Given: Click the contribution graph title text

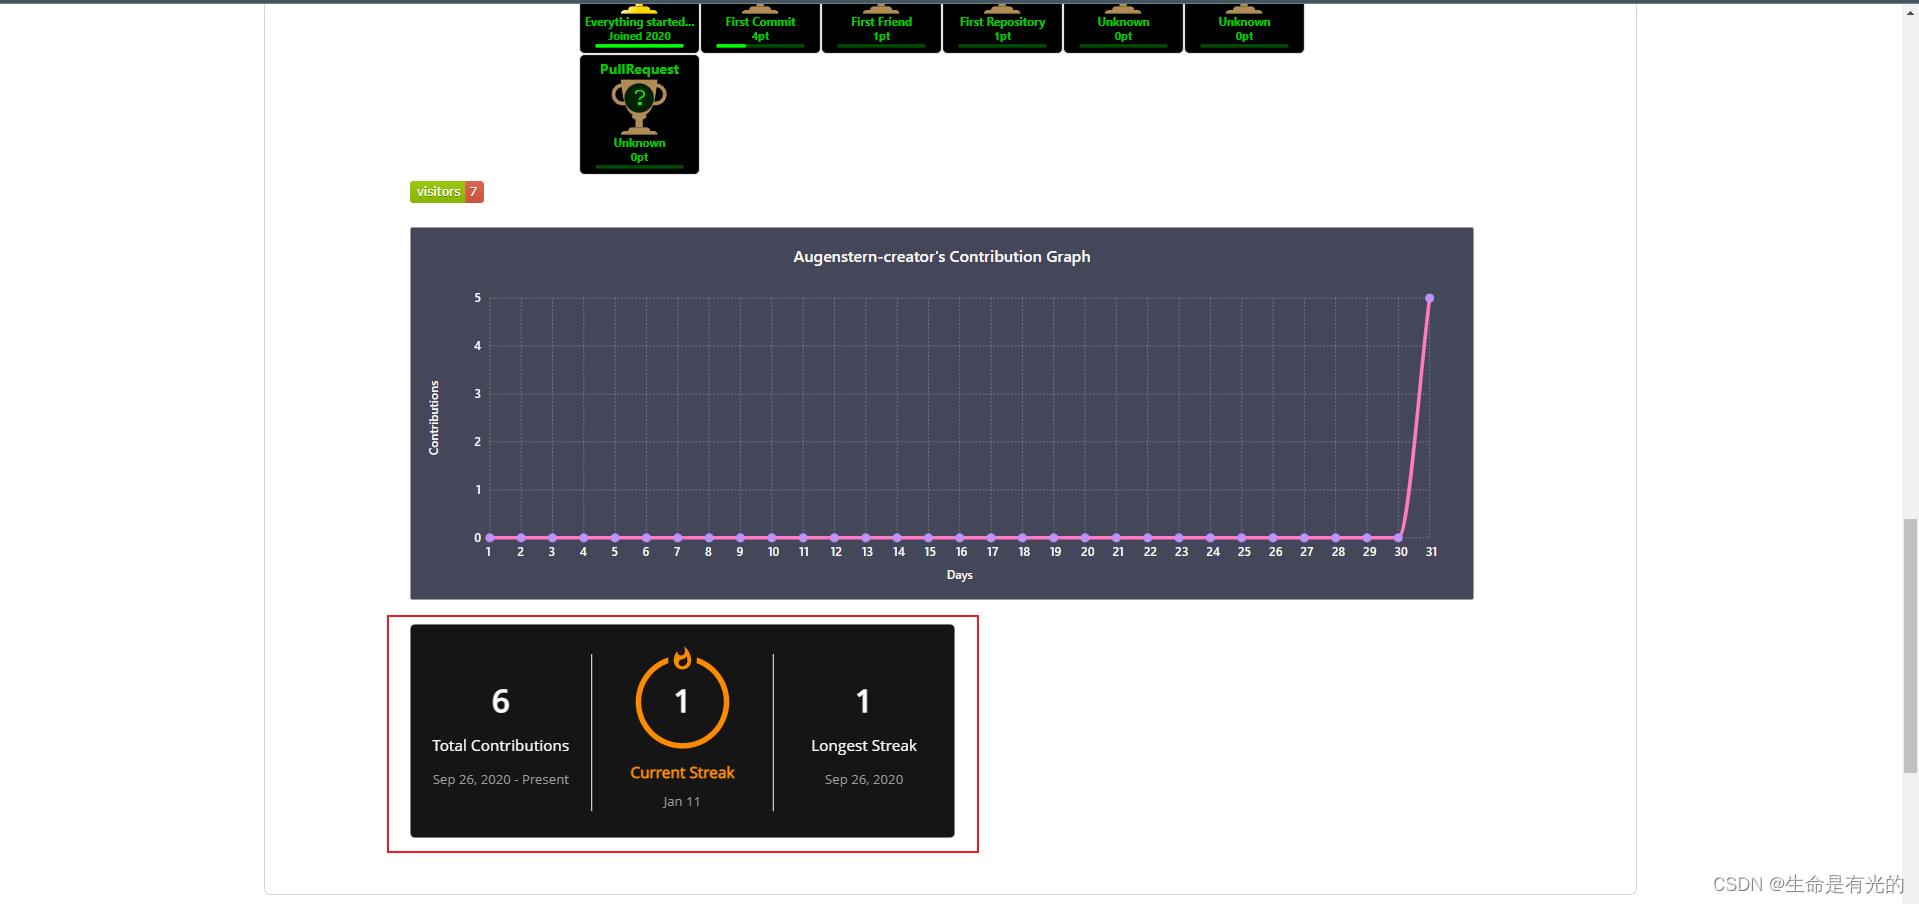Looking at the screenshot, I should (942, 257).
